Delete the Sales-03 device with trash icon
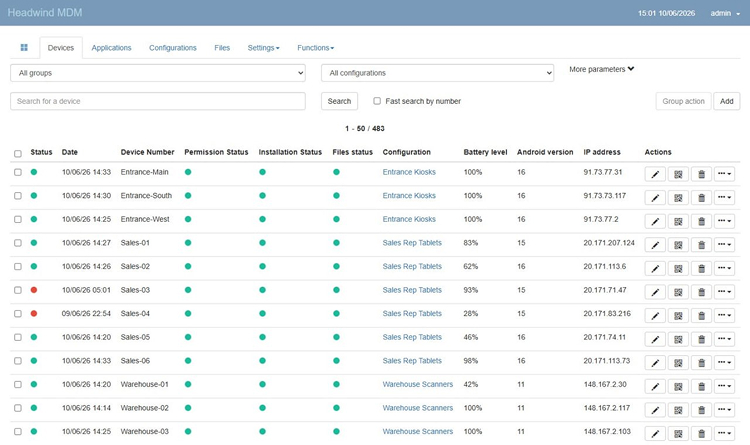 (x=701, y=292)
